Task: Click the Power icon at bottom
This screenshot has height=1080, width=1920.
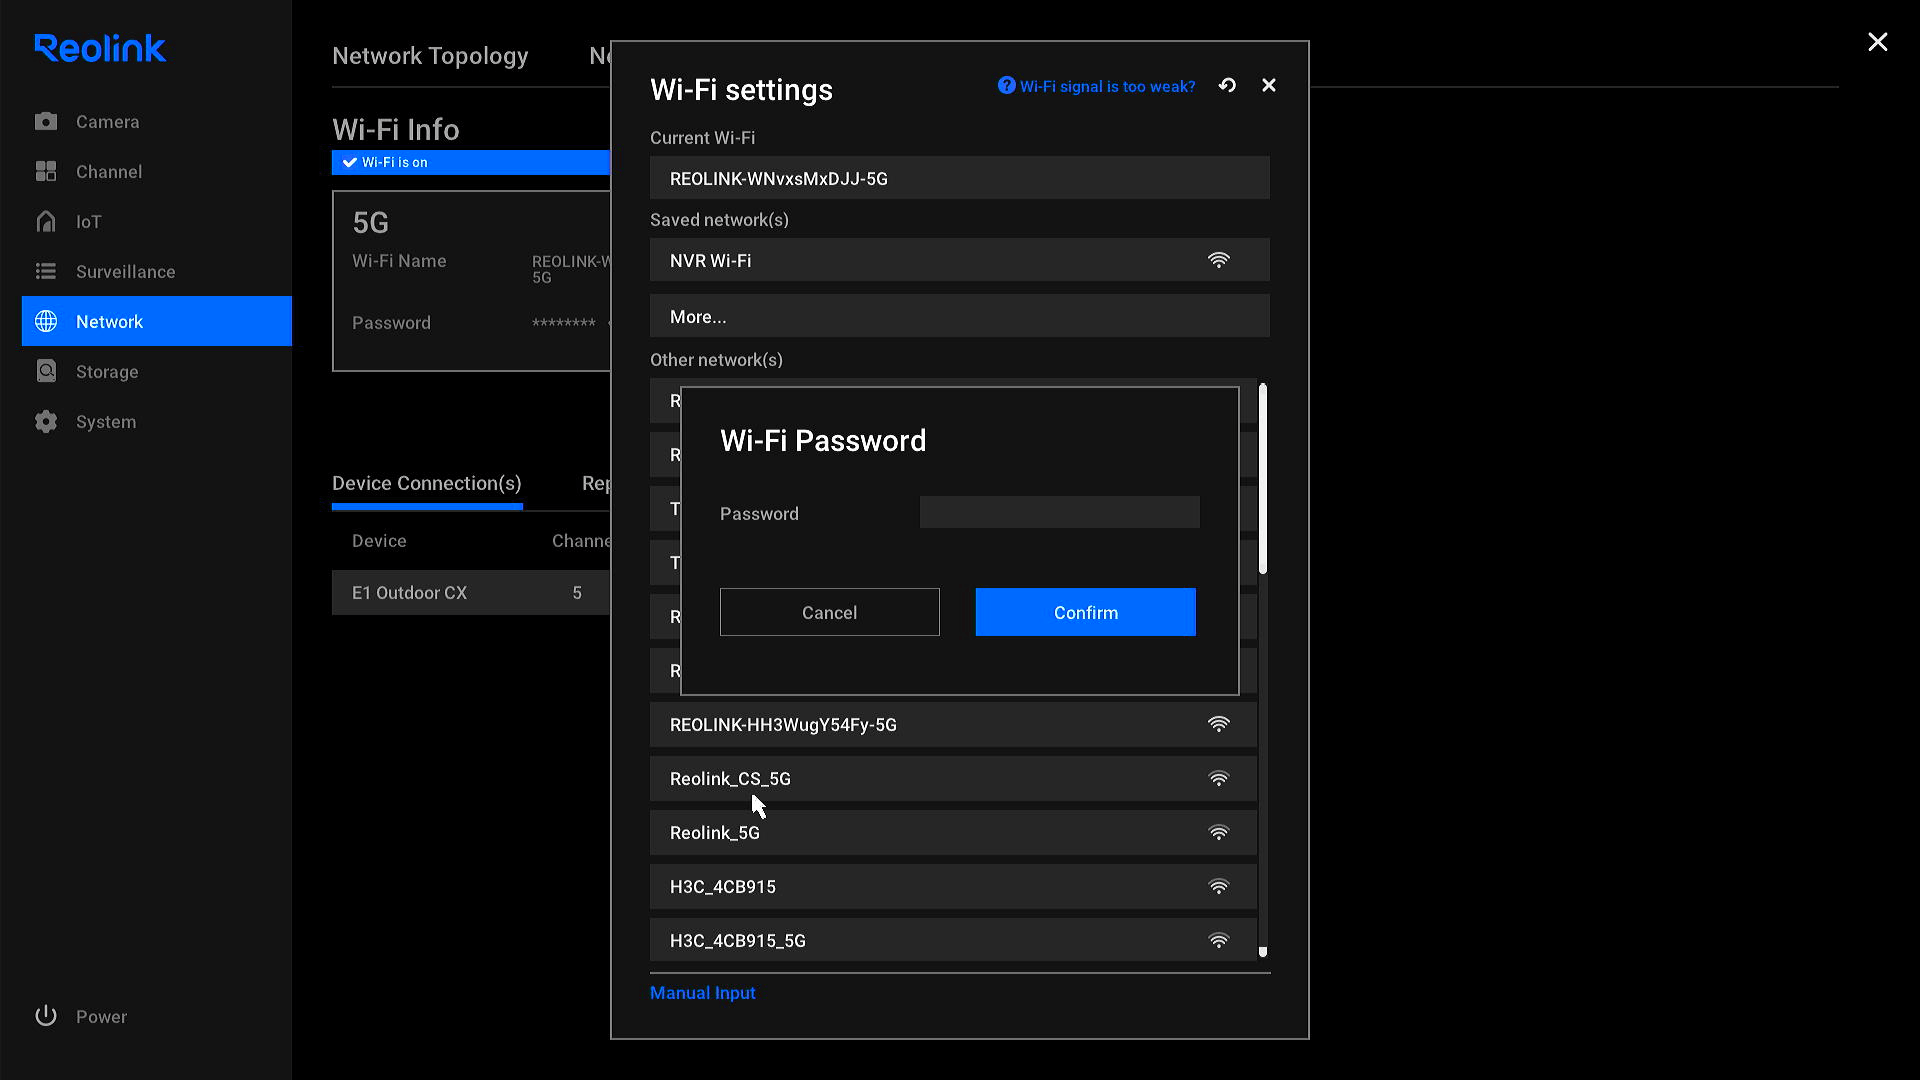Action: coord(46,1016)
